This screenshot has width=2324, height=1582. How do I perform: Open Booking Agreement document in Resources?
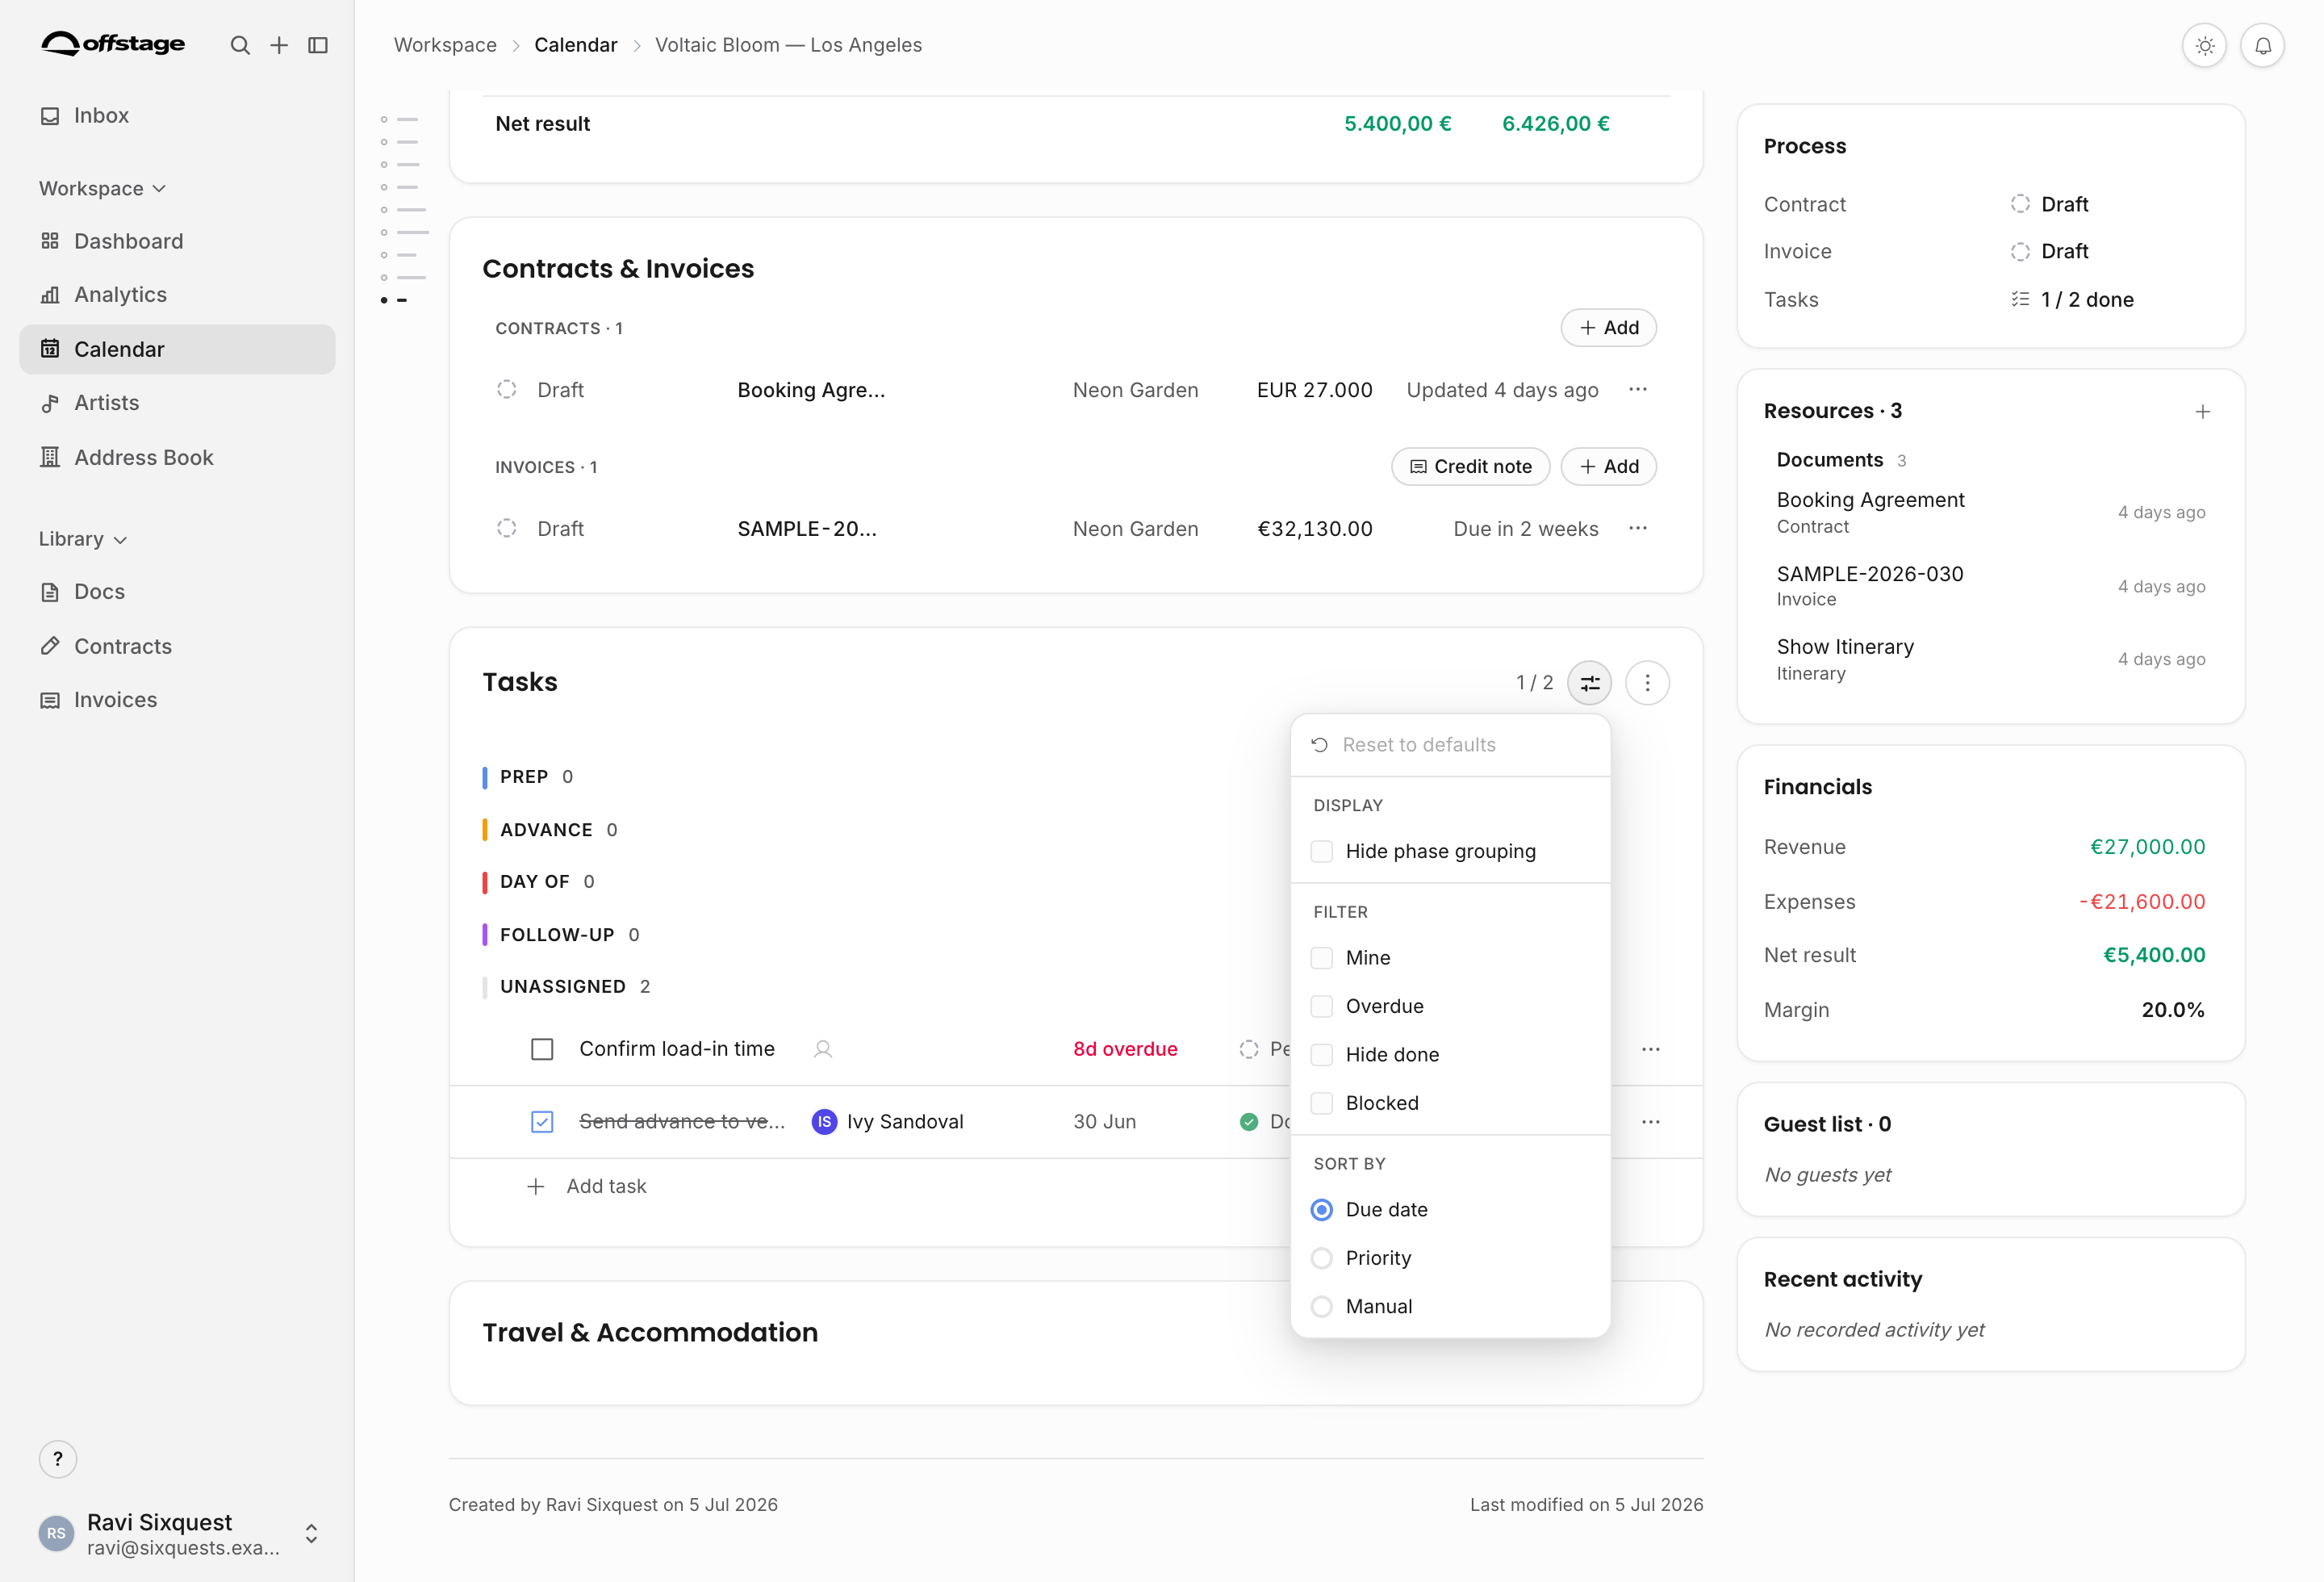click(x=1990, y=512)
